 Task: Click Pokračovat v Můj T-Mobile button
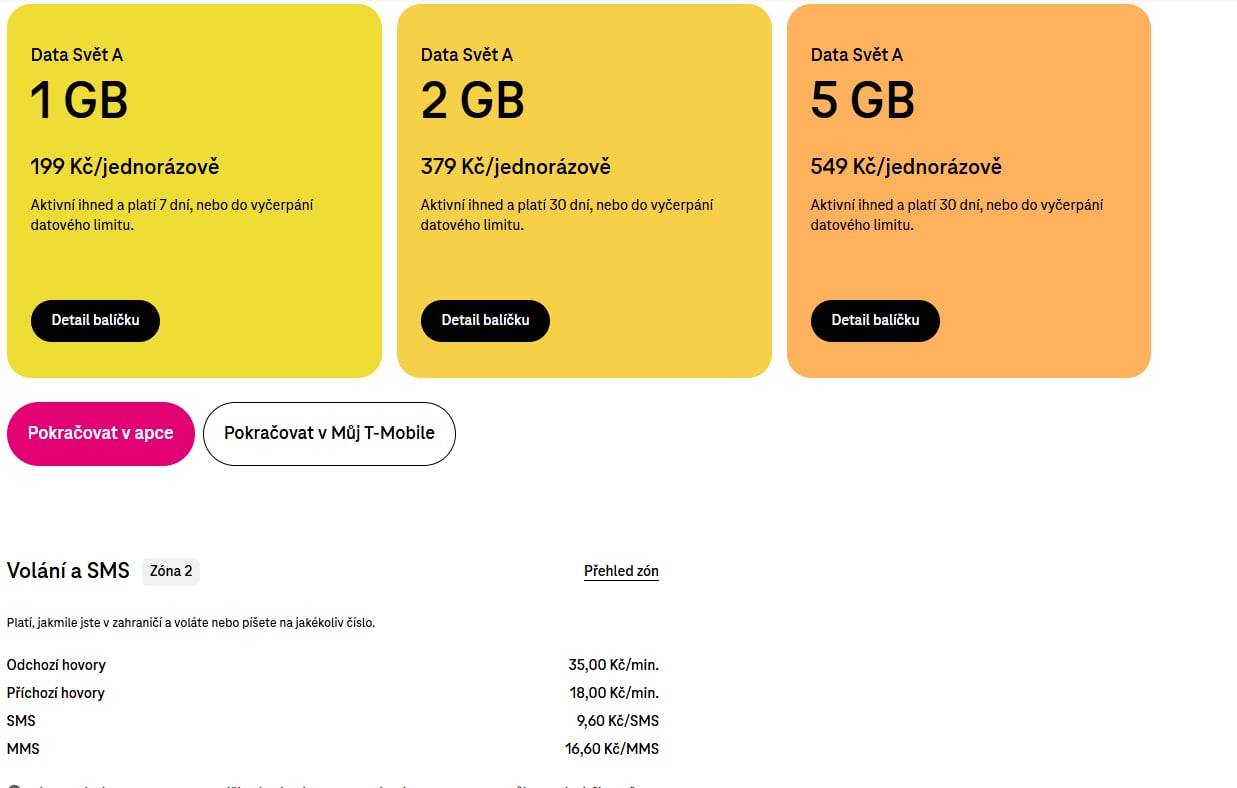(329, 434)
